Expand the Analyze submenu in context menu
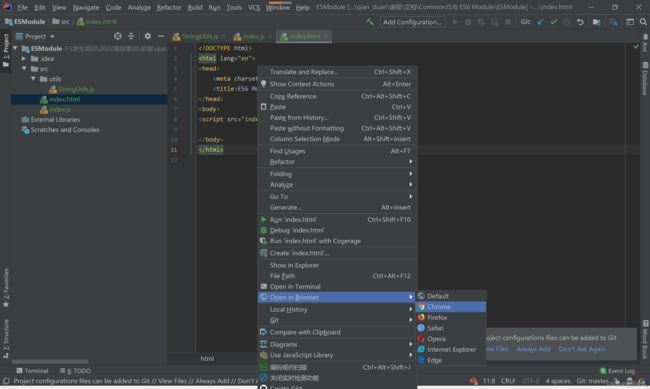This screenshot has height=389, width=650. click(x=337, y=185)
